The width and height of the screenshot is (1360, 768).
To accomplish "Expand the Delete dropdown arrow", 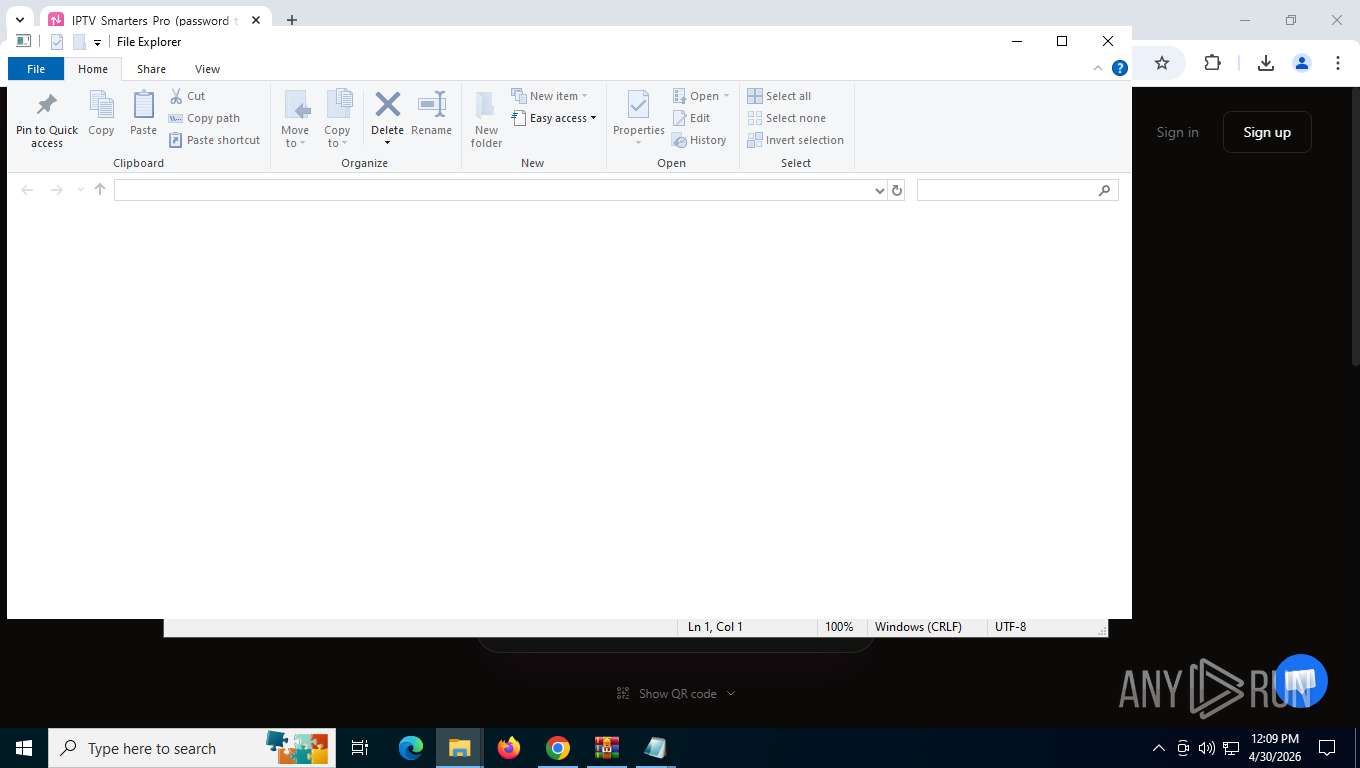I will coord(387,143).
